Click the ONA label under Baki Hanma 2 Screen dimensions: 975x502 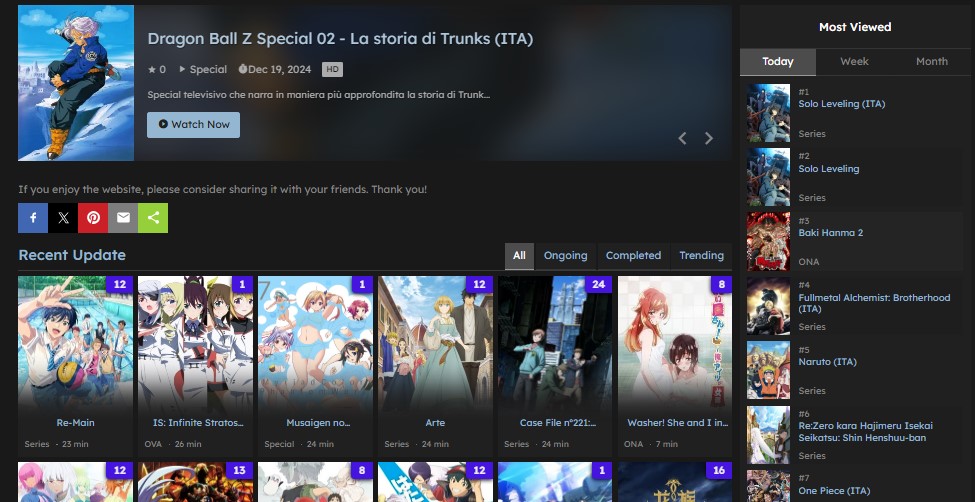pyautogui.click(x=809, y=262)
